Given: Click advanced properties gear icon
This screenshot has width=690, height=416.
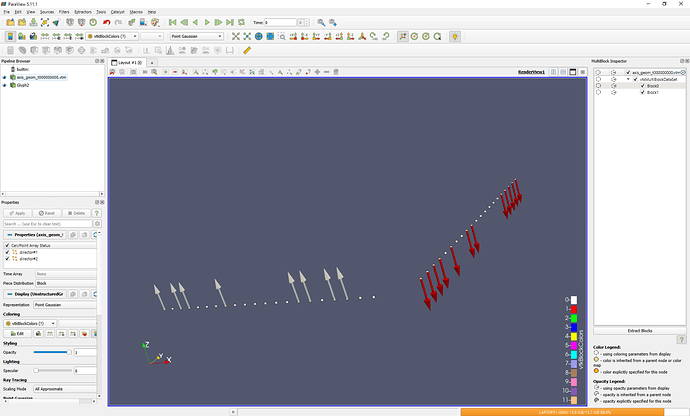Looking at the screenshot, I should pos(97,224).
